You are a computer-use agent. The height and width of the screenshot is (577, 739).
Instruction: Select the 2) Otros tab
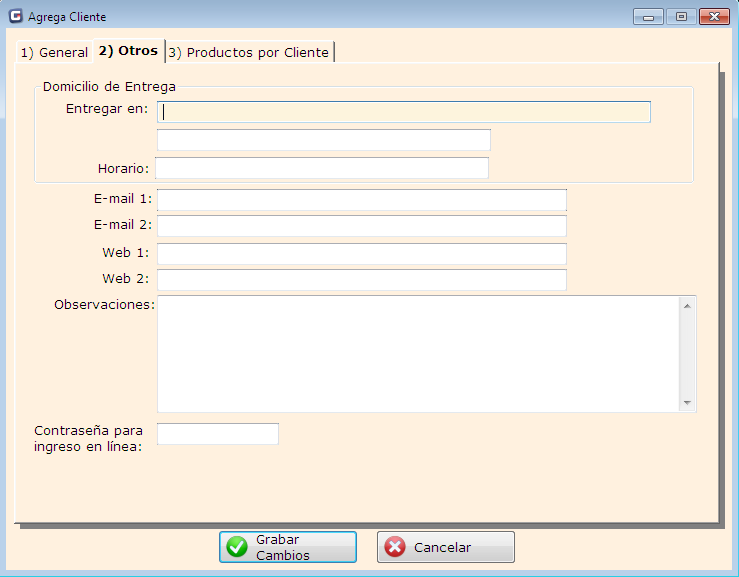point(128,51)
